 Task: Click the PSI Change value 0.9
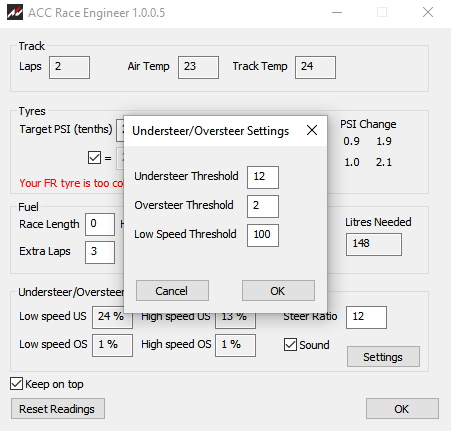pyautogui.click(x=351, y=141)
